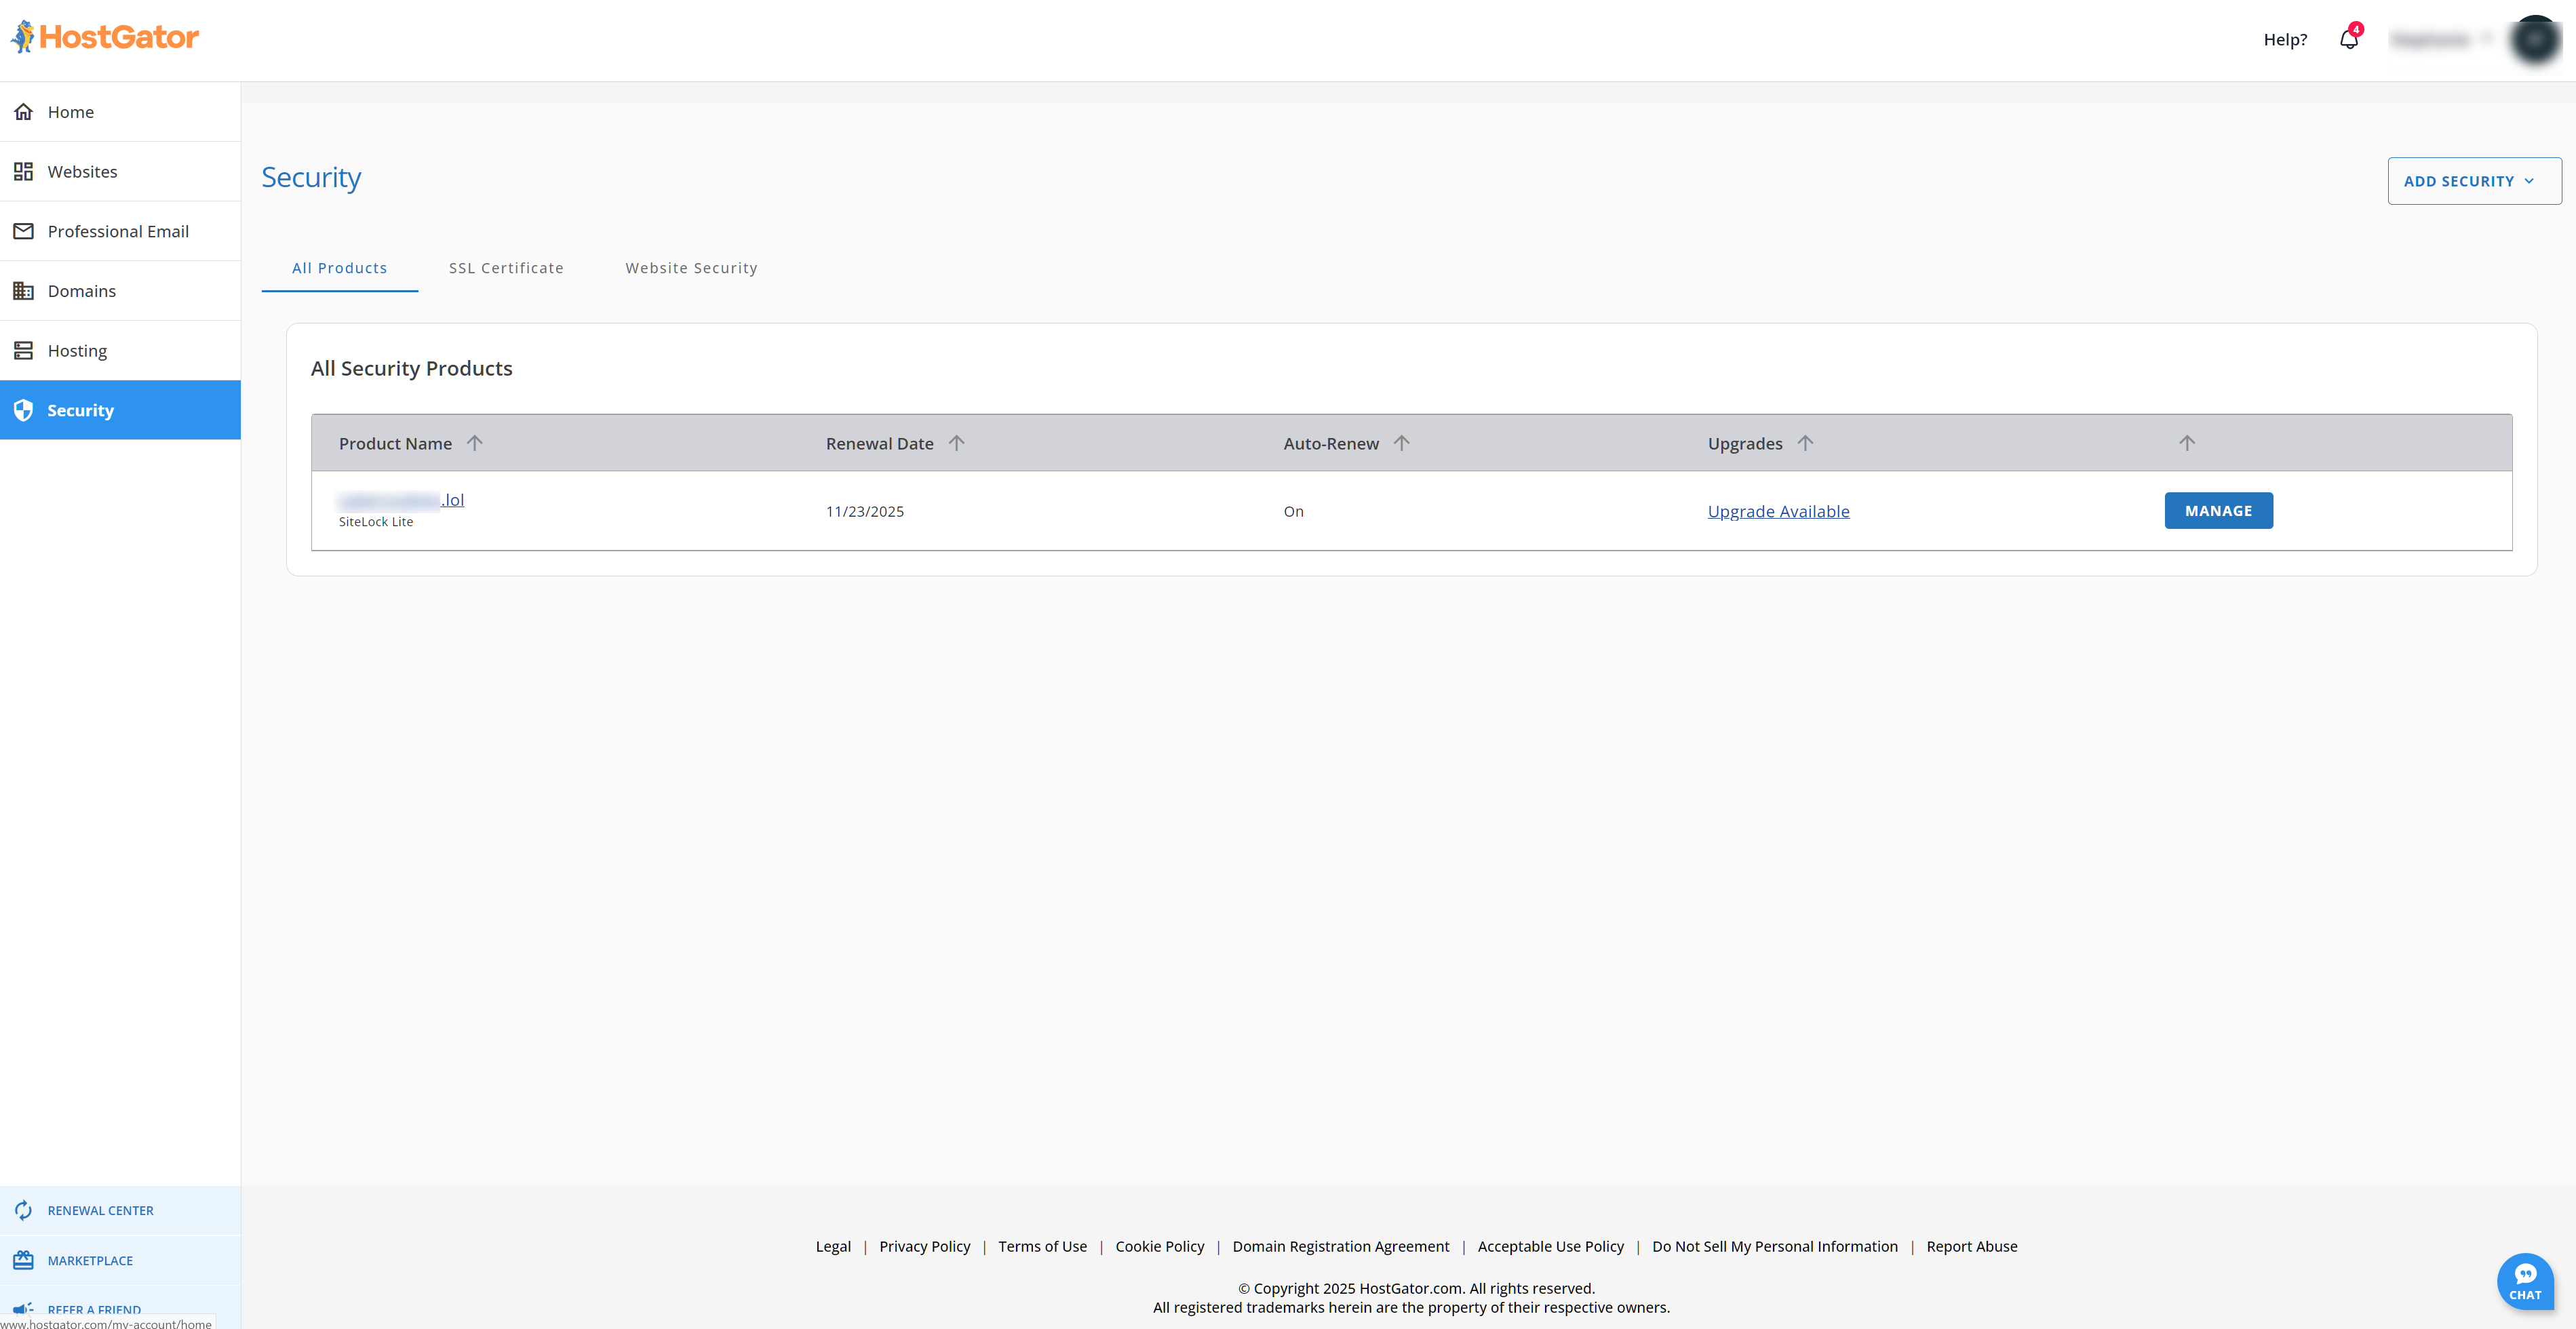Click the Manage button for SiteLock Lite
The height and width of the screenshot is (1329, 2576).
[x=2217, y=511]
